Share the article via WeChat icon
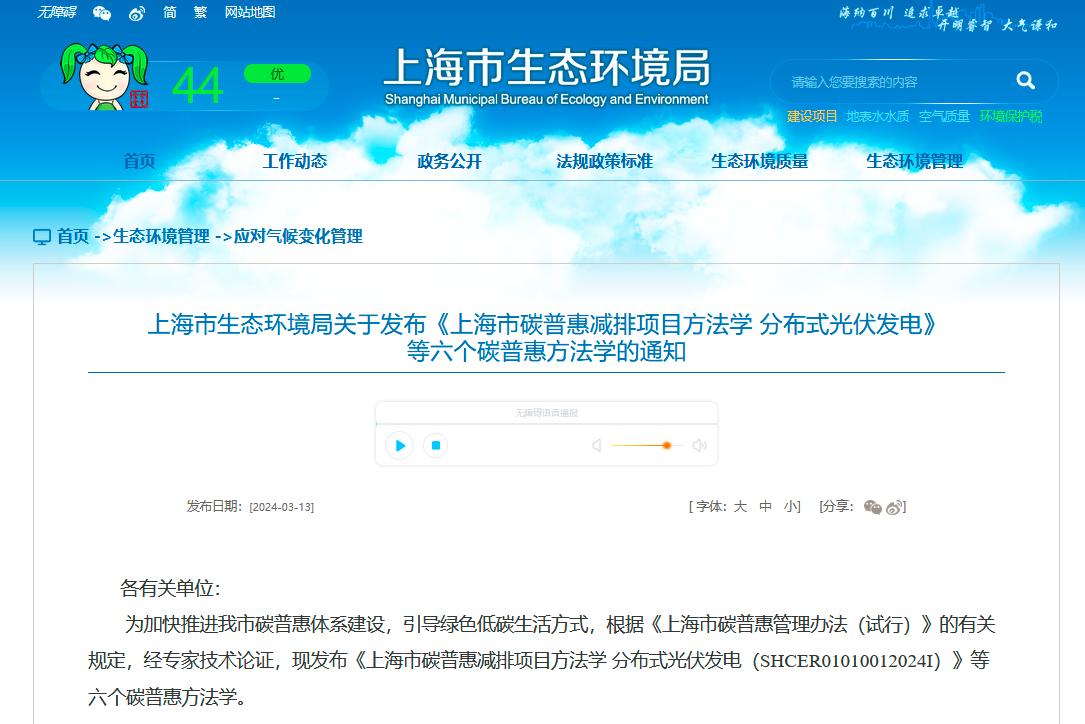This screenshot has height=724, width=1085. point(873,507)
